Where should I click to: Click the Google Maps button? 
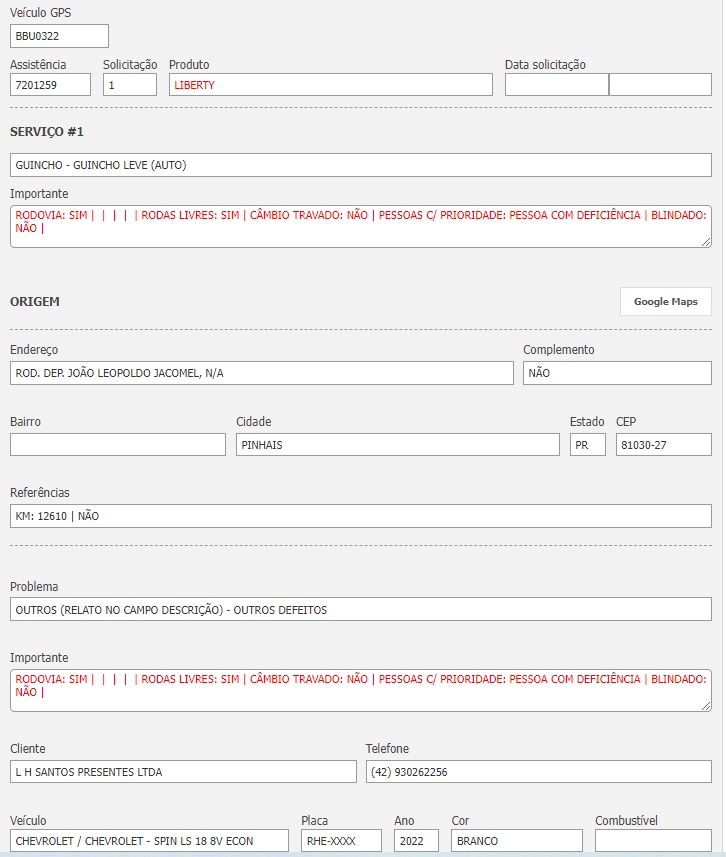[665, 301]
